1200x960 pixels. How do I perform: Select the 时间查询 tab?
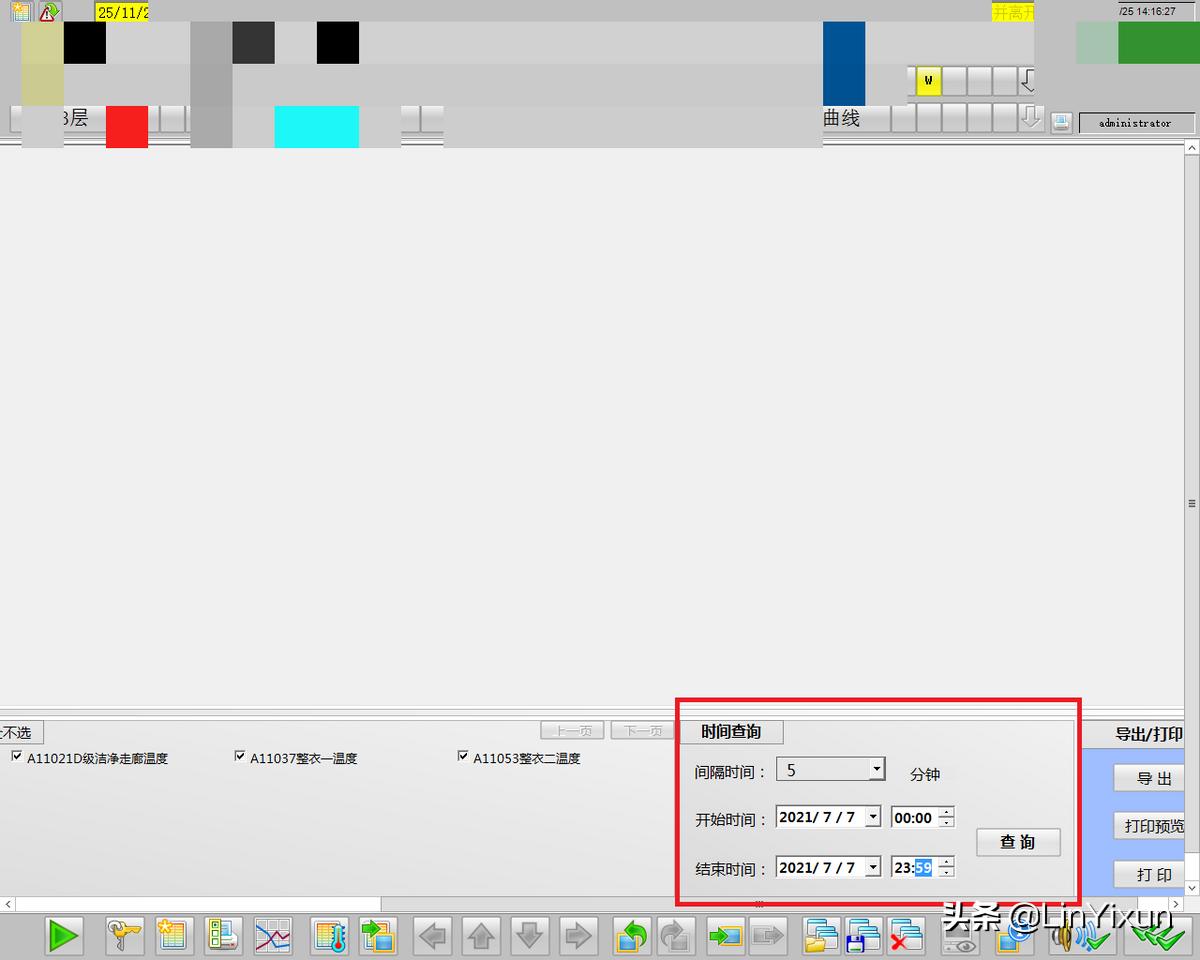point(731,732)
